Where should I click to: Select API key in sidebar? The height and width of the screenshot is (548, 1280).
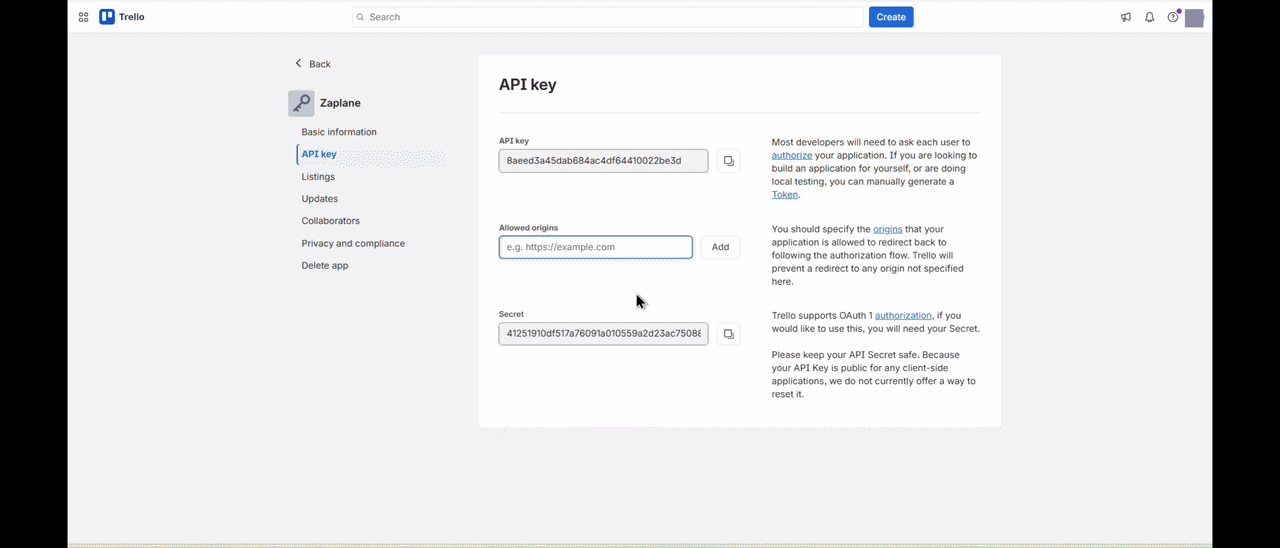(x=319, y=154)
